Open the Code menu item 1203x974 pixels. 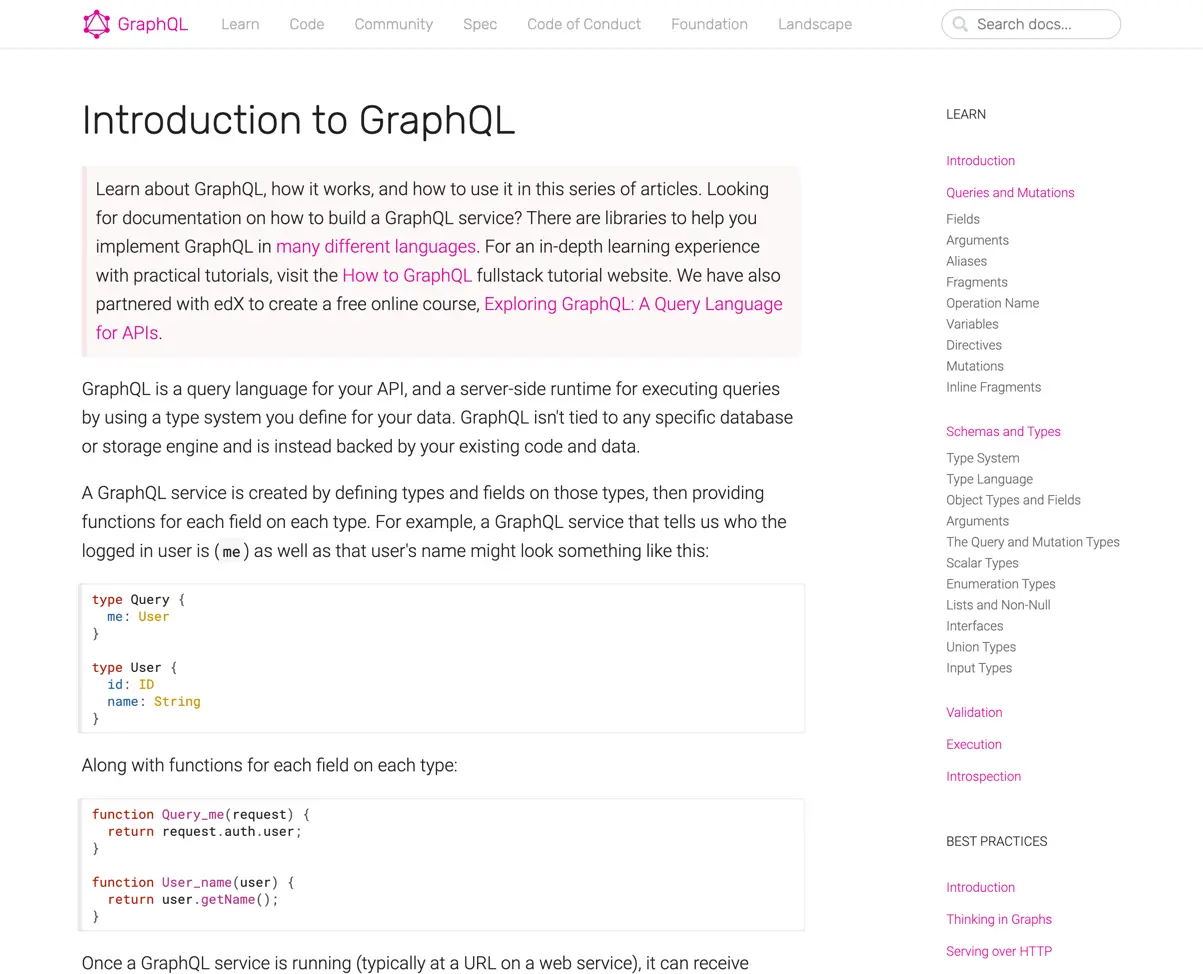pos(306,24)
